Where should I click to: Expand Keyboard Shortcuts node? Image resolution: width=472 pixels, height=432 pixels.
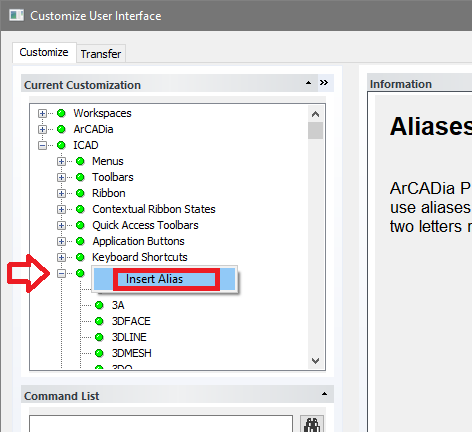tap(61, 257)
